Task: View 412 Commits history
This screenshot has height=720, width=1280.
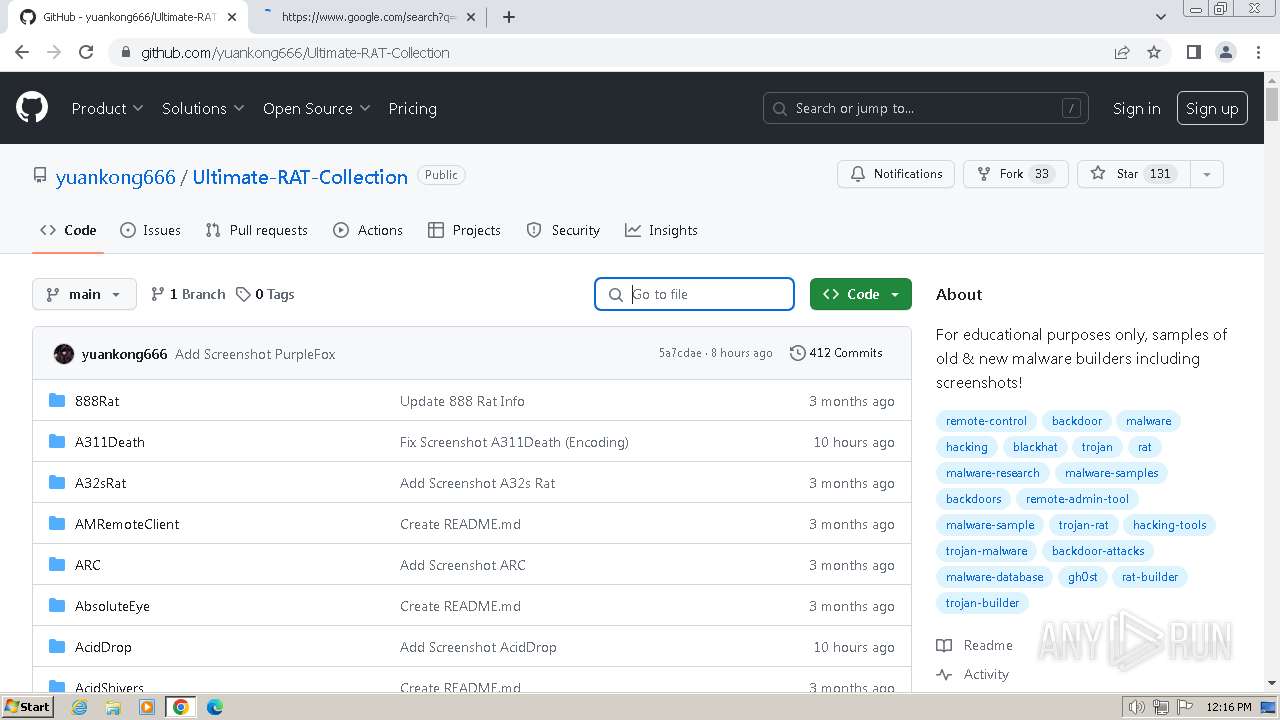Action: click(836, 353)
